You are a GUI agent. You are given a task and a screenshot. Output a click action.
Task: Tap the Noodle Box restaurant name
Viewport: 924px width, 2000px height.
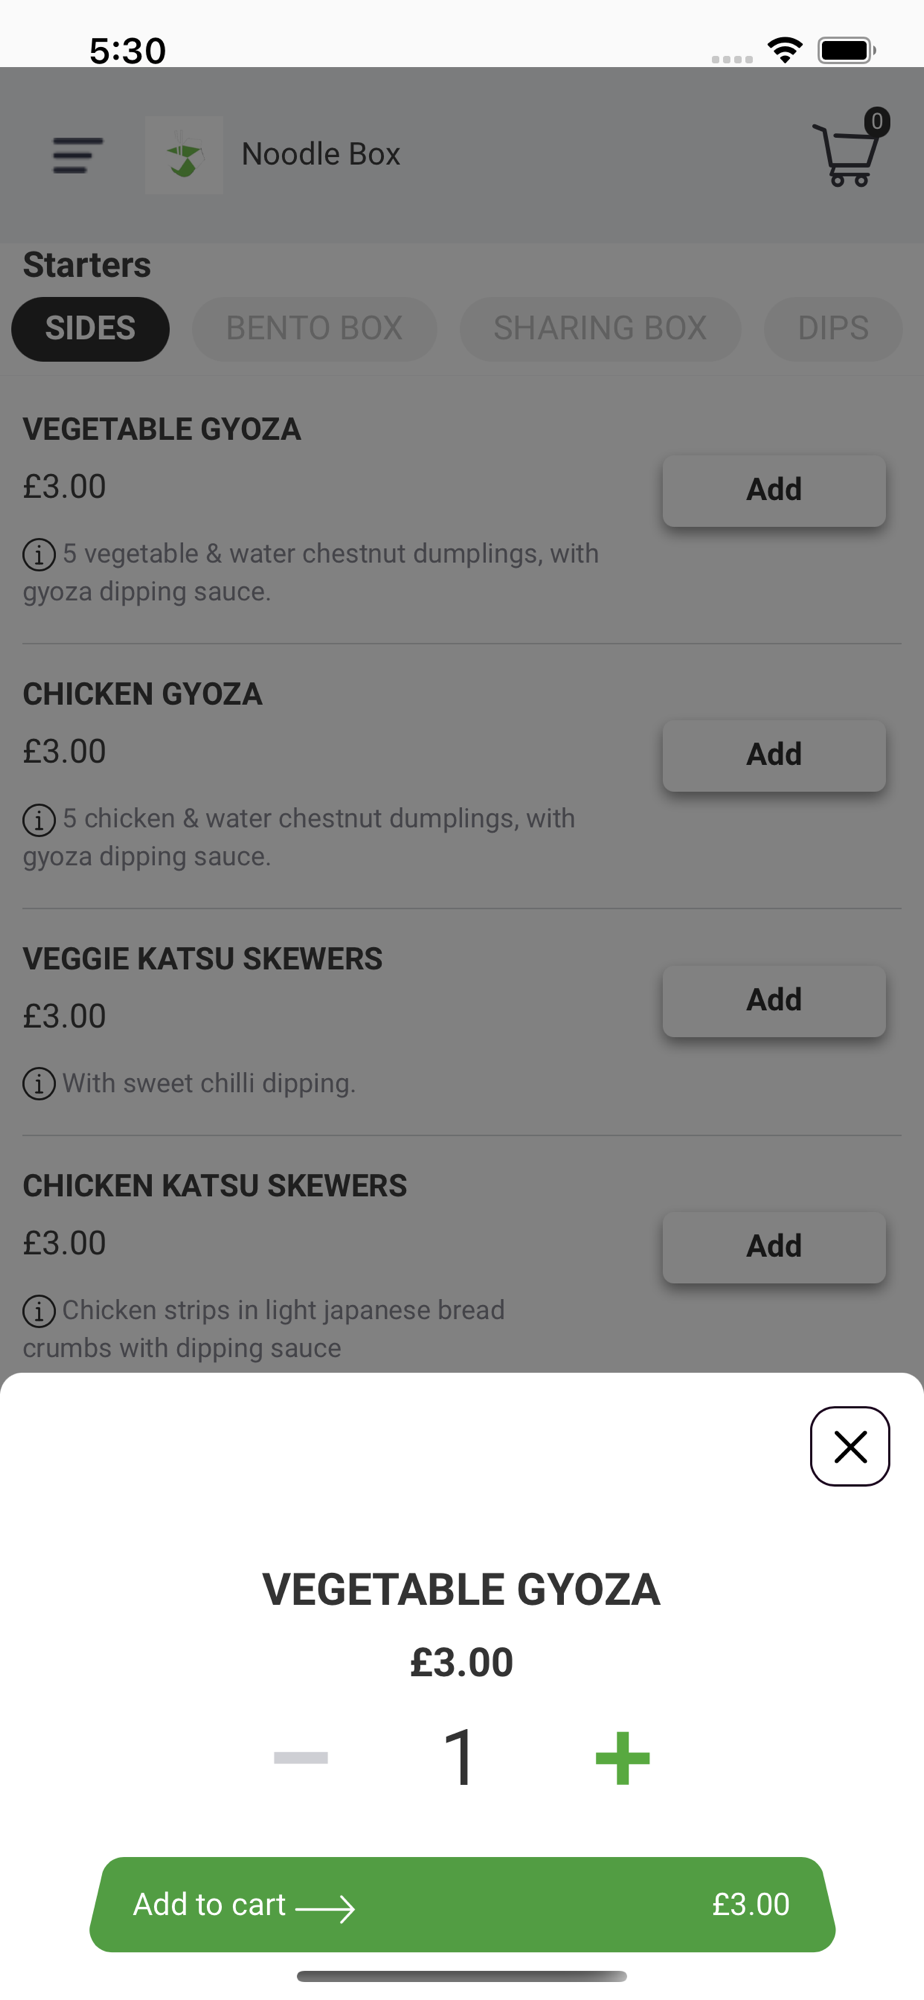click(321, 154)
